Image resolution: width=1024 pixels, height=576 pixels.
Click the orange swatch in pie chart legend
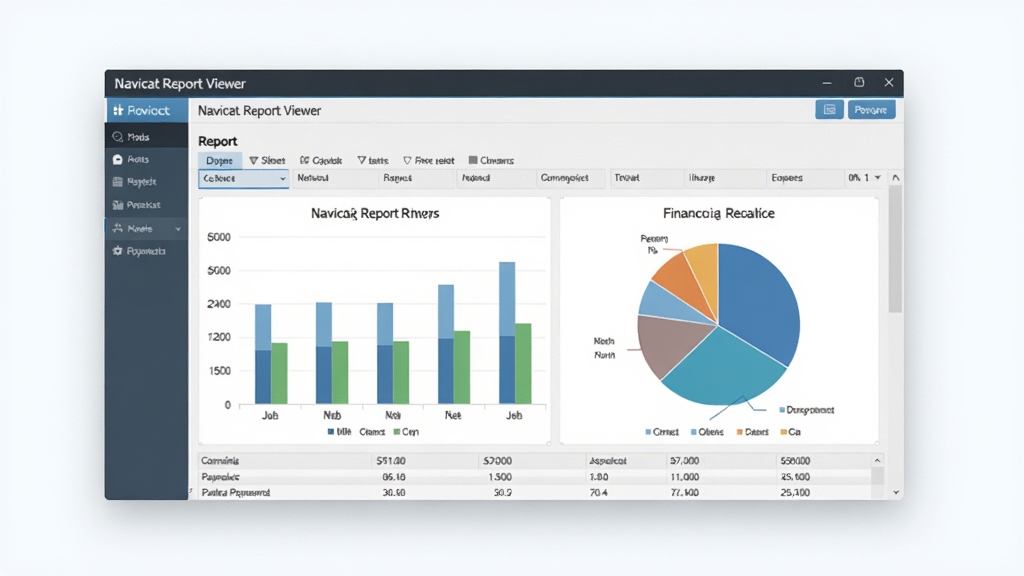(739, 432)
